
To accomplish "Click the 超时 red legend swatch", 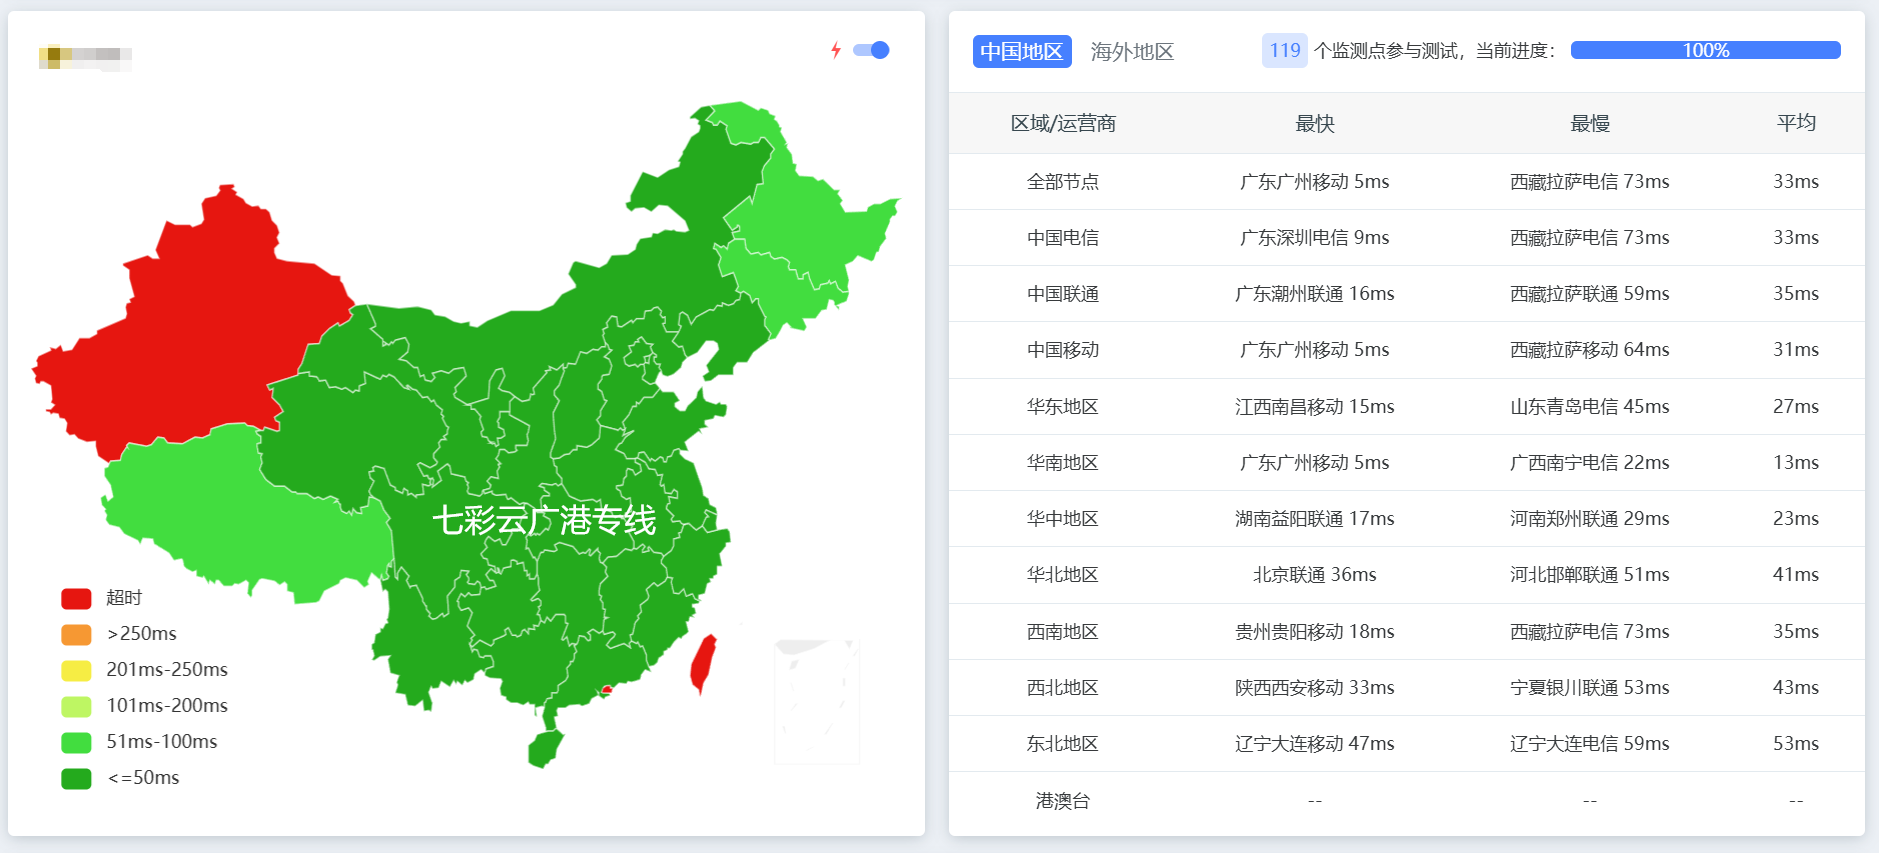I will click(x=77, y=598).
